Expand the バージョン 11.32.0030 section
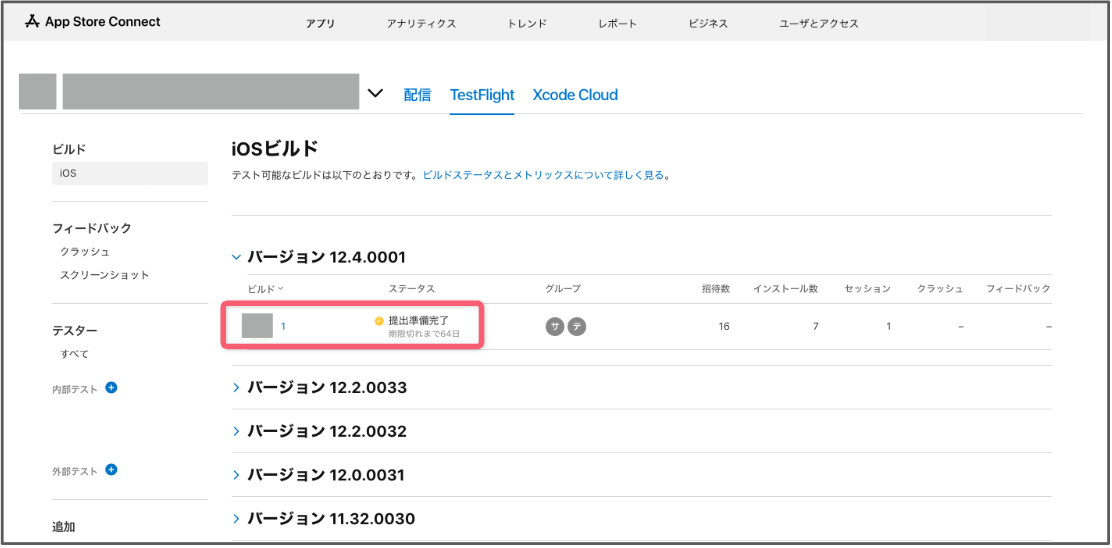1112x548 pixels. tap(237, 520)
